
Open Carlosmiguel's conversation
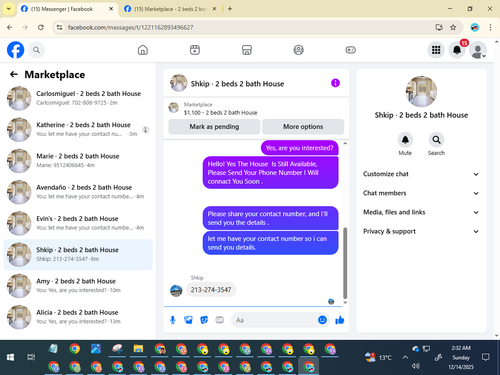coord(78,98)
